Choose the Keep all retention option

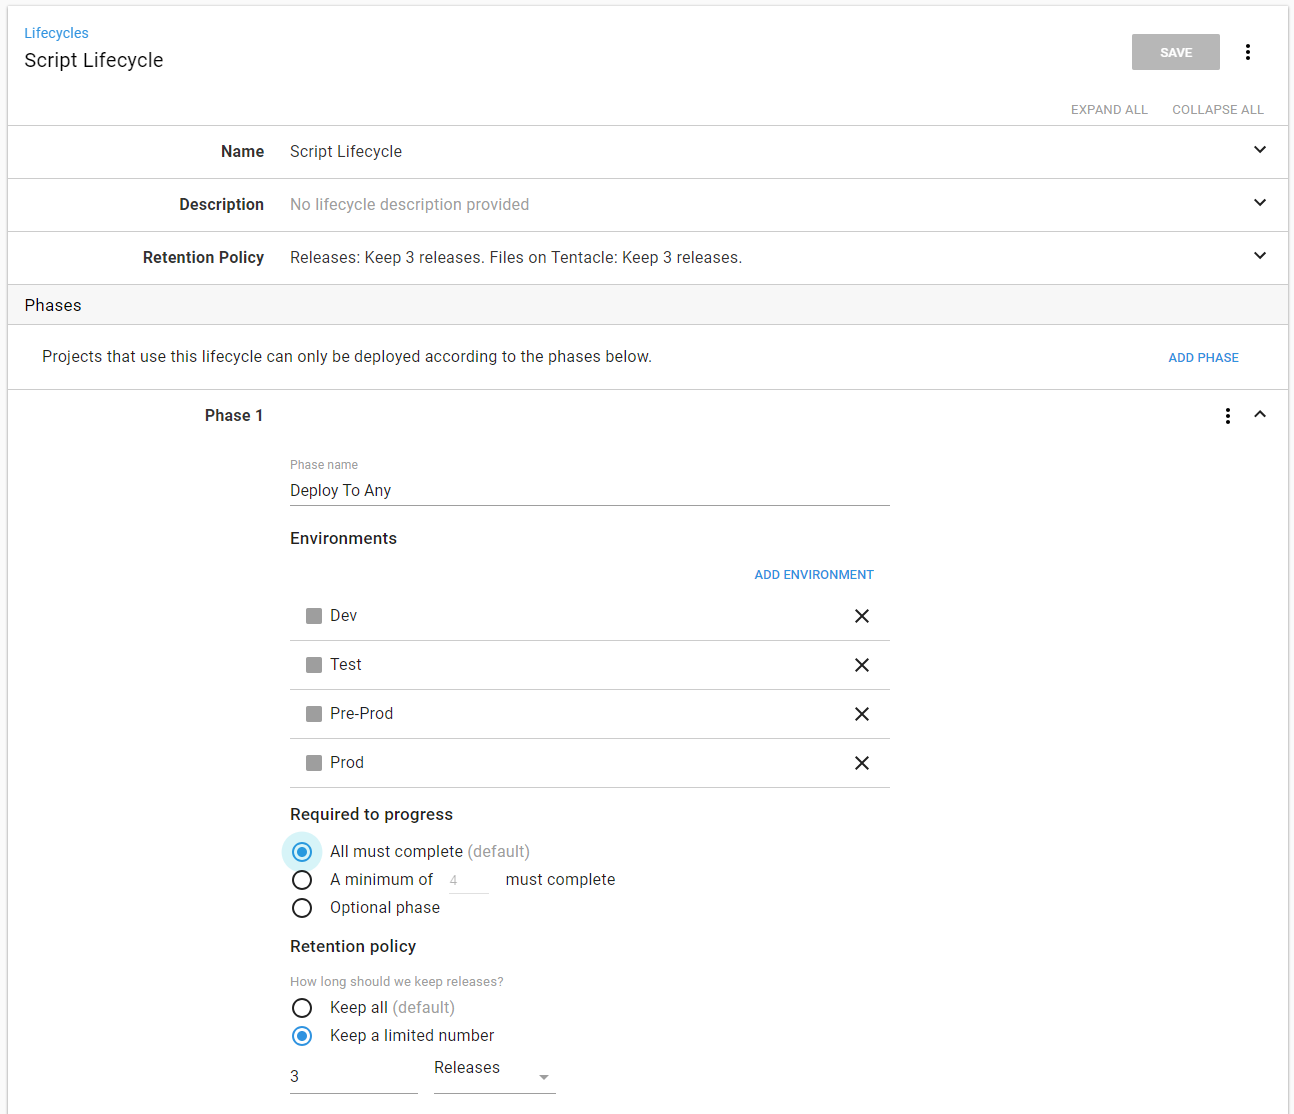(302, 1008)
